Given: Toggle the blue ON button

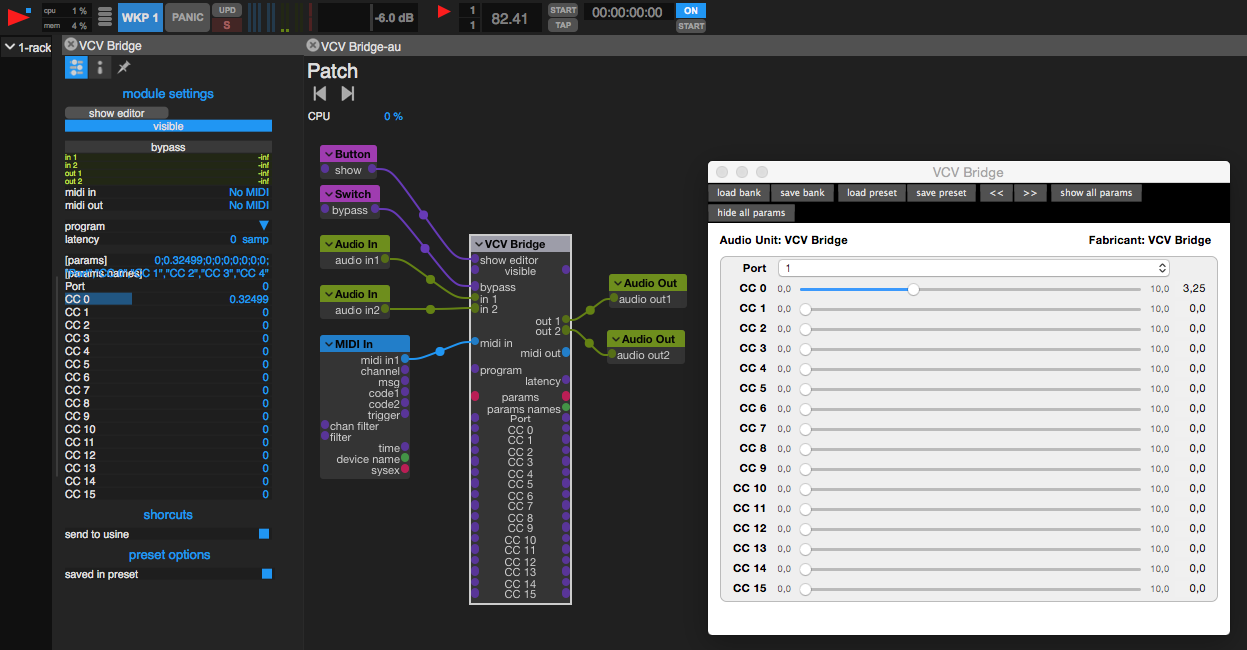Looking at the screenshot, I should point(691,10).
